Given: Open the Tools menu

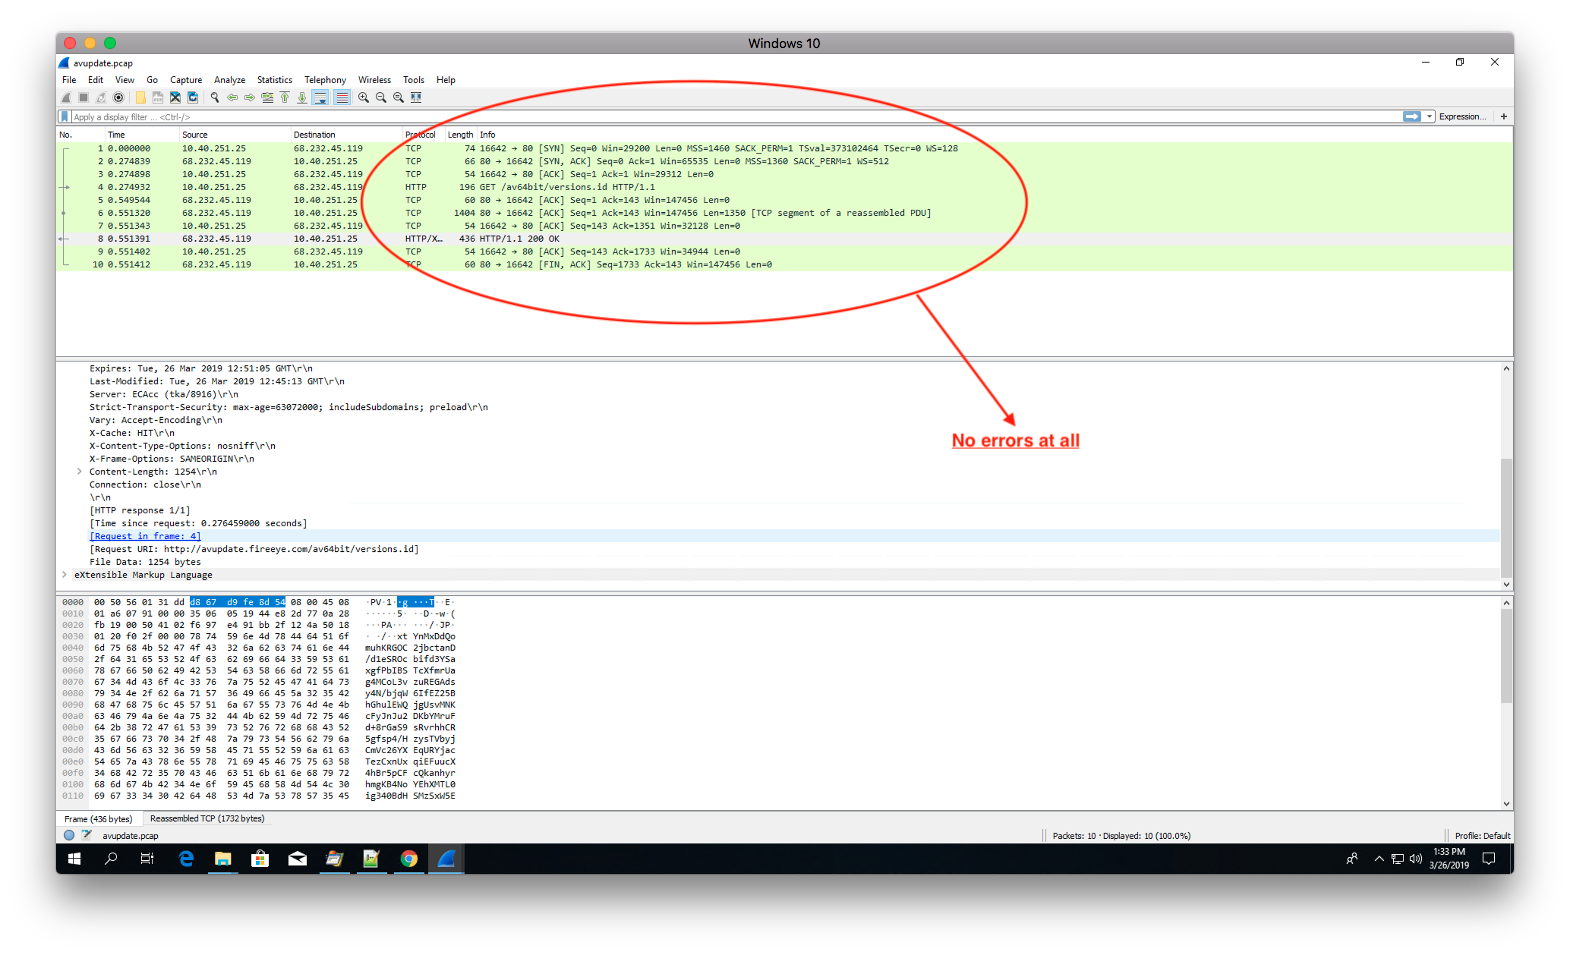Looking at the screenshot, I should [x=414, y=80].
